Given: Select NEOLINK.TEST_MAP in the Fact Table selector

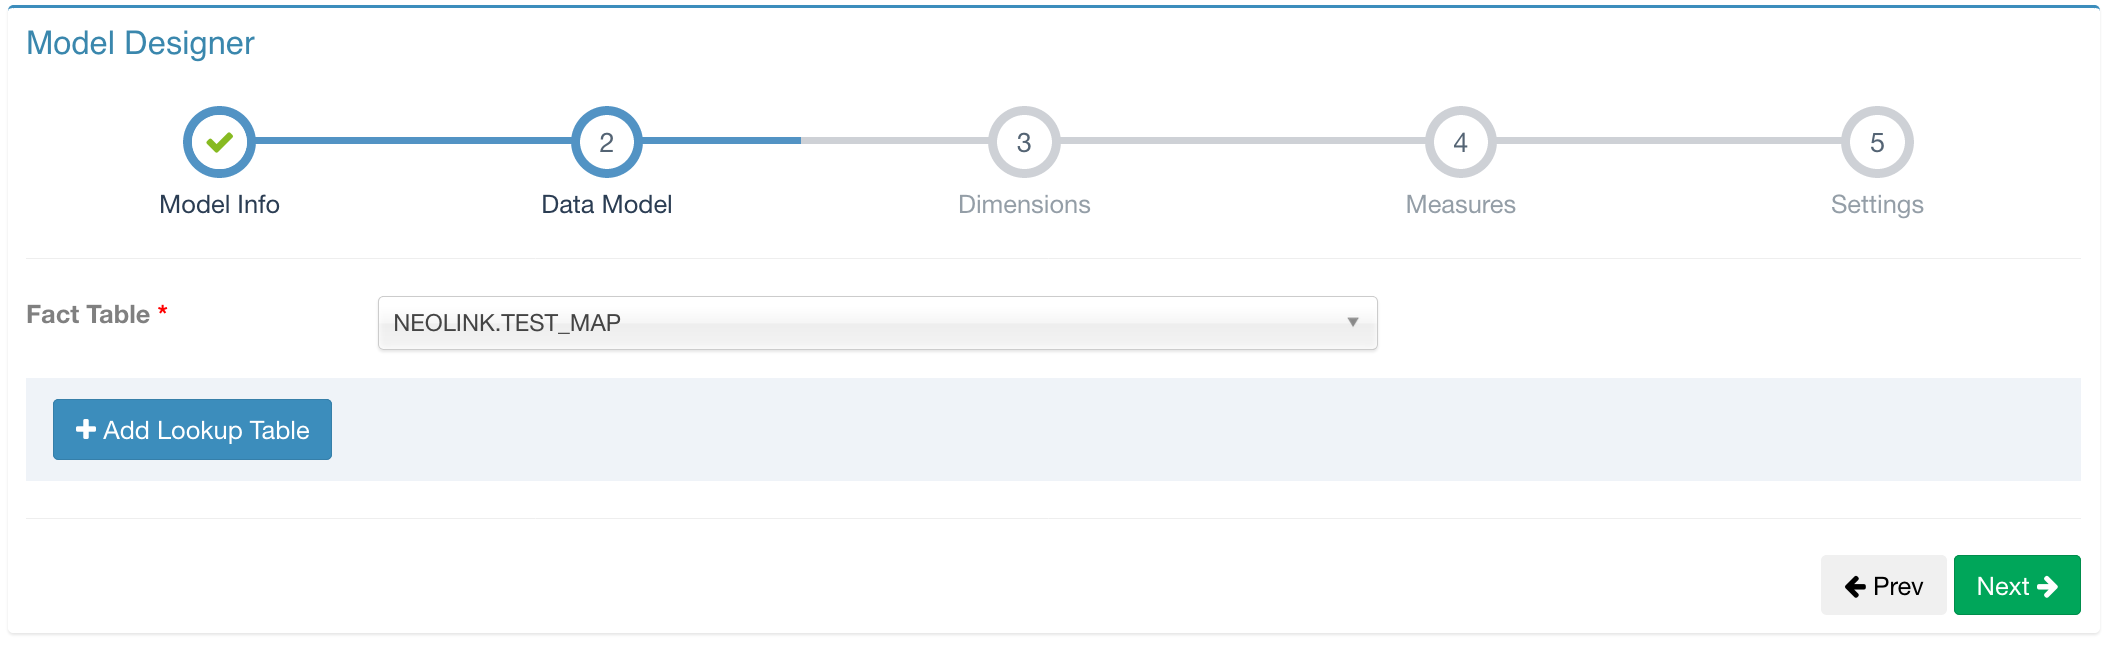Looking at the screenshot, I should tap(877, 322).
